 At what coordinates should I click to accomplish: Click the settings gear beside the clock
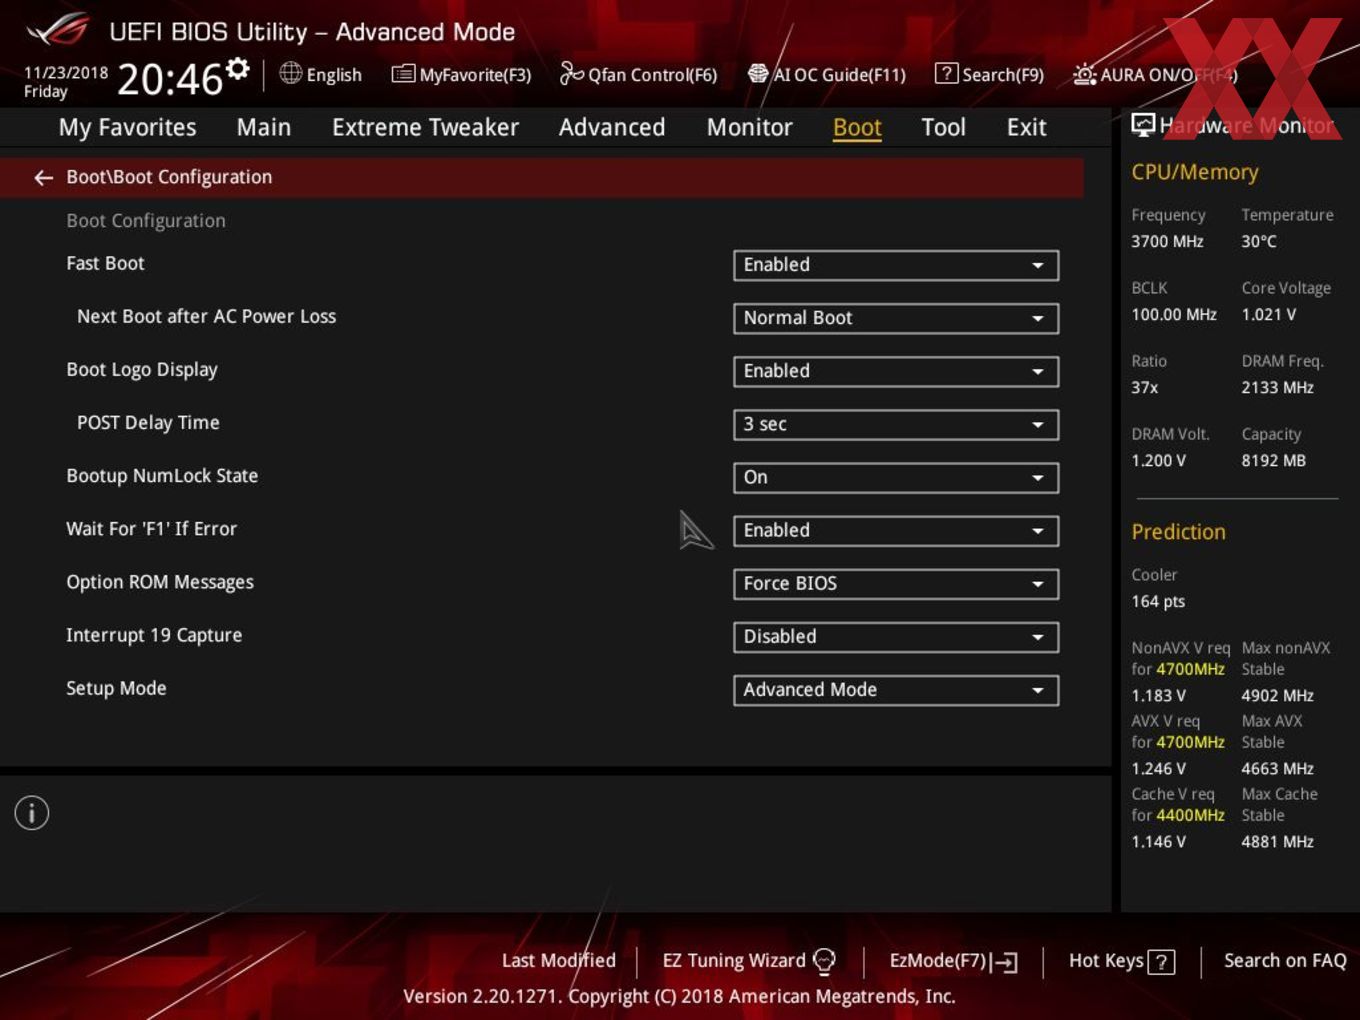[237, 68]
